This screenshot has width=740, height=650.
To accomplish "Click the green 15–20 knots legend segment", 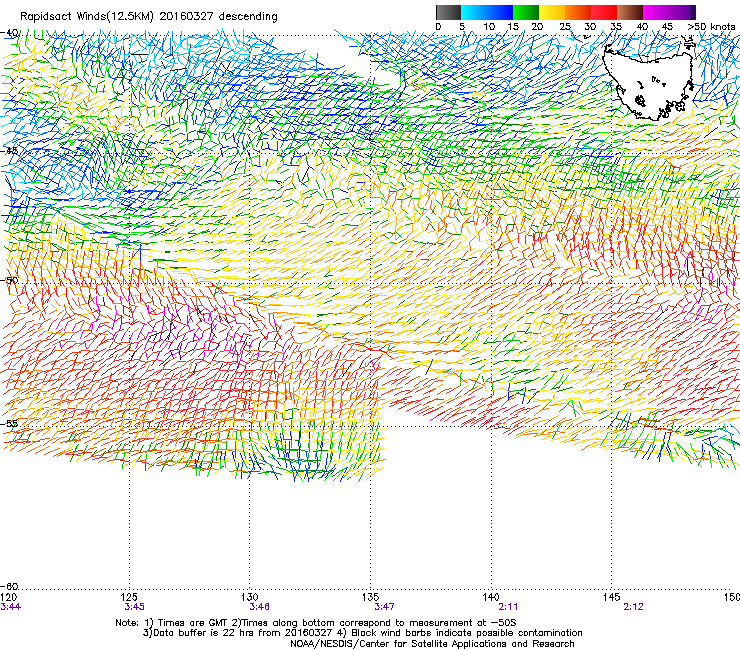I will coord(526,12).
